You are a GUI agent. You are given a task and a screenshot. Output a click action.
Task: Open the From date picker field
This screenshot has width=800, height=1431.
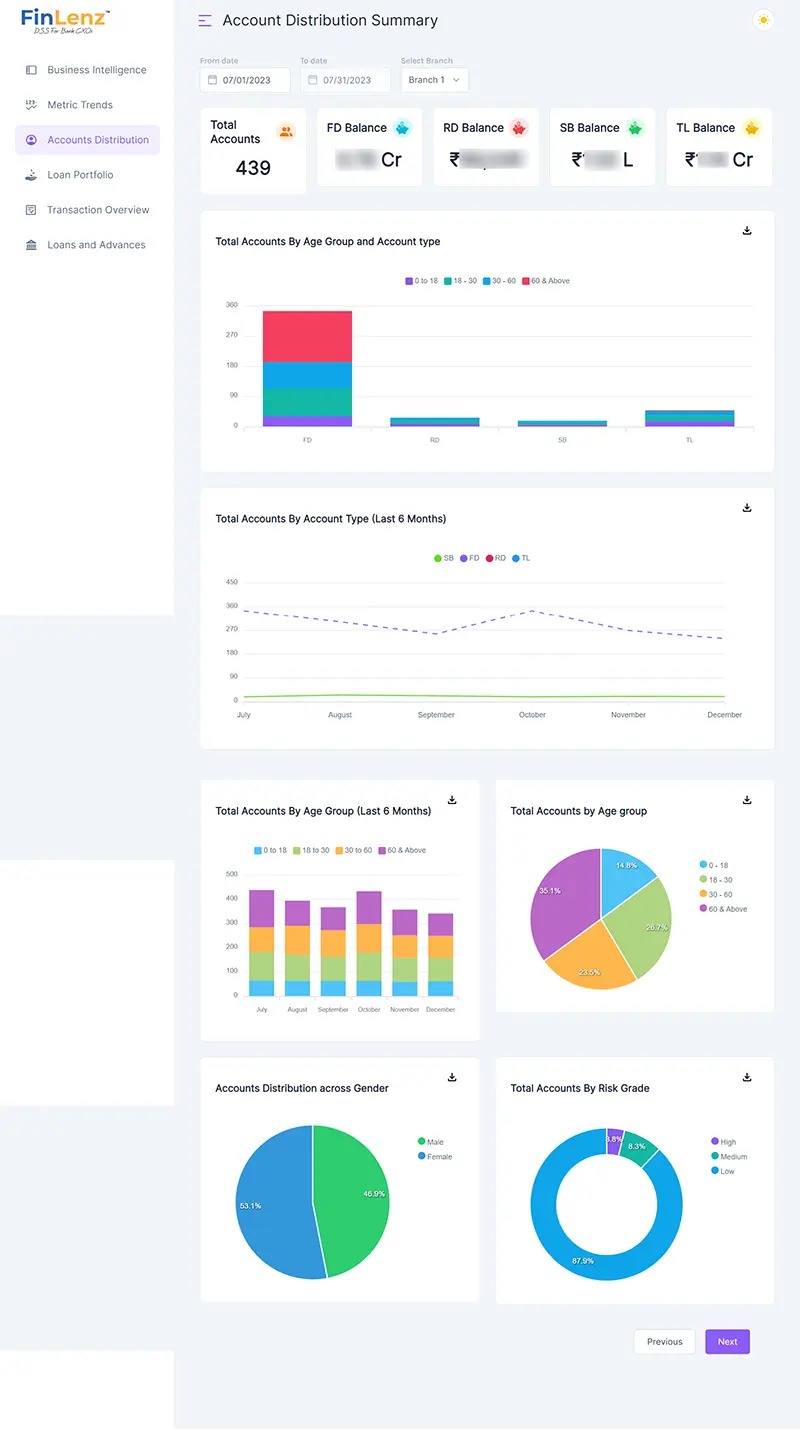[245, 80]
